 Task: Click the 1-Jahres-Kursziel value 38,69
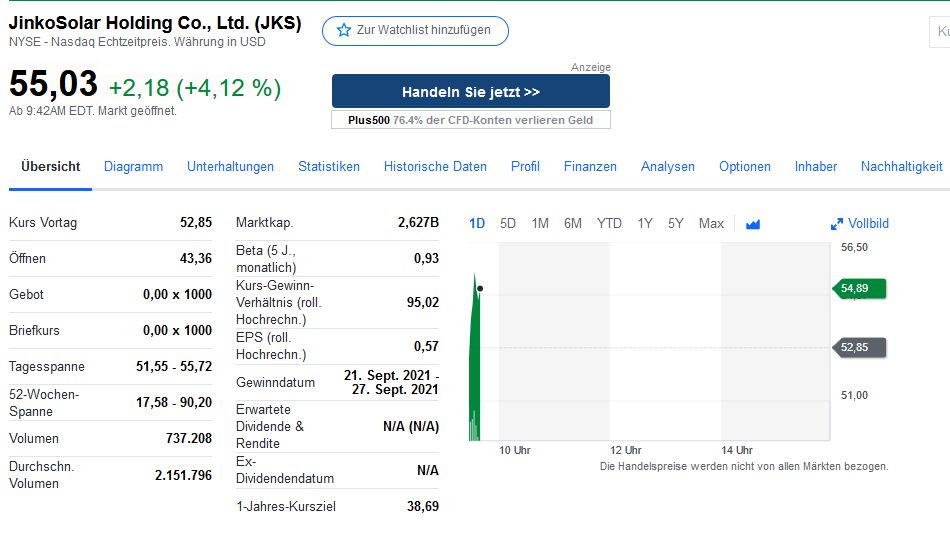click(x=423, y=506)
